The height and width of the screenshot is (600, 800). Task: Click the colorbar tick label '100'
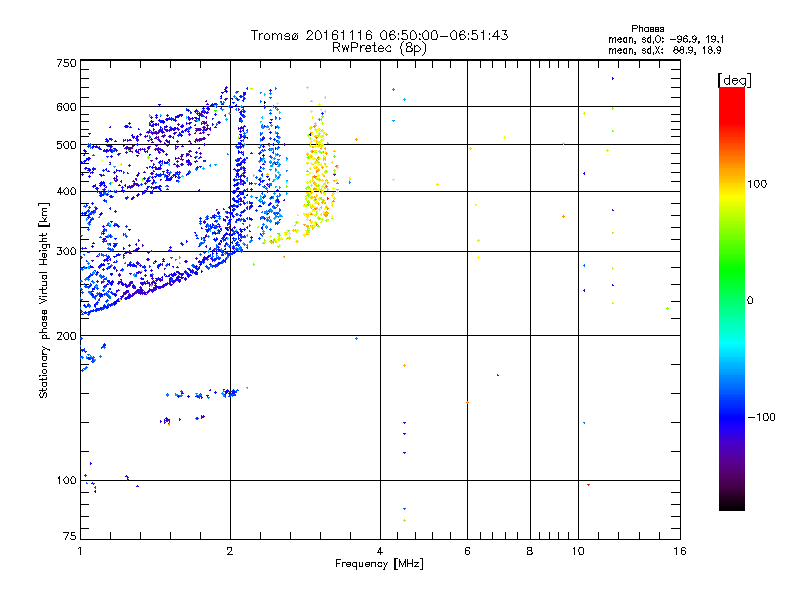(757, 184)
